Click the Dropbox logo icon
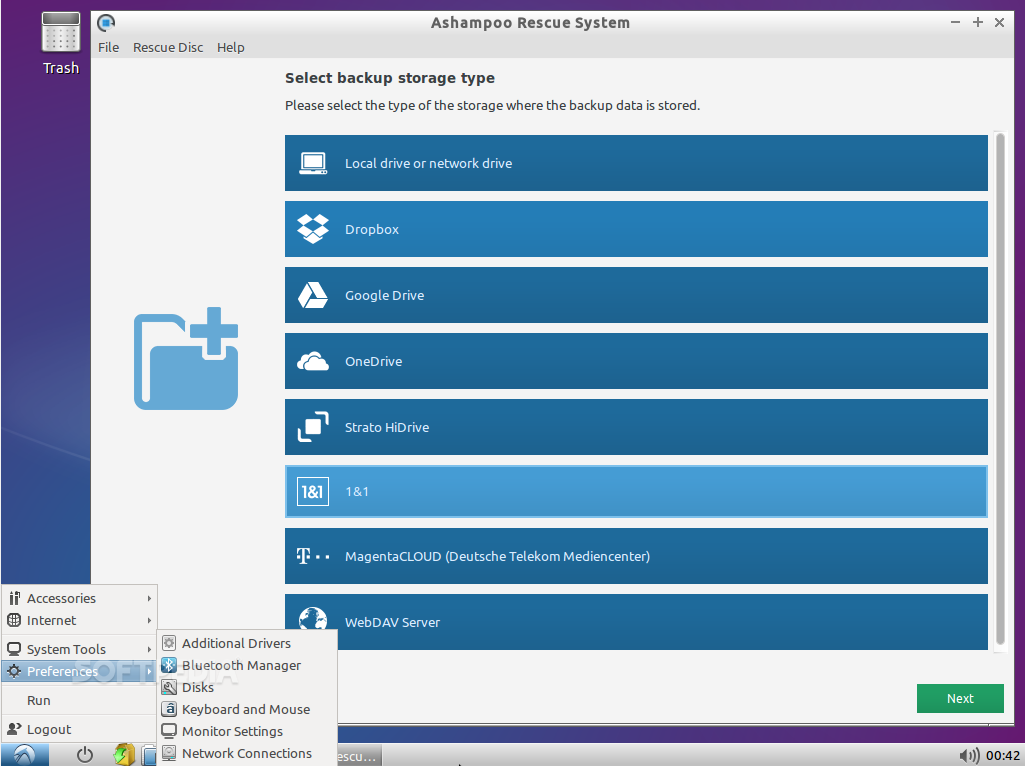Screen dimensions: 1025x766 click(x=313, y=229)
